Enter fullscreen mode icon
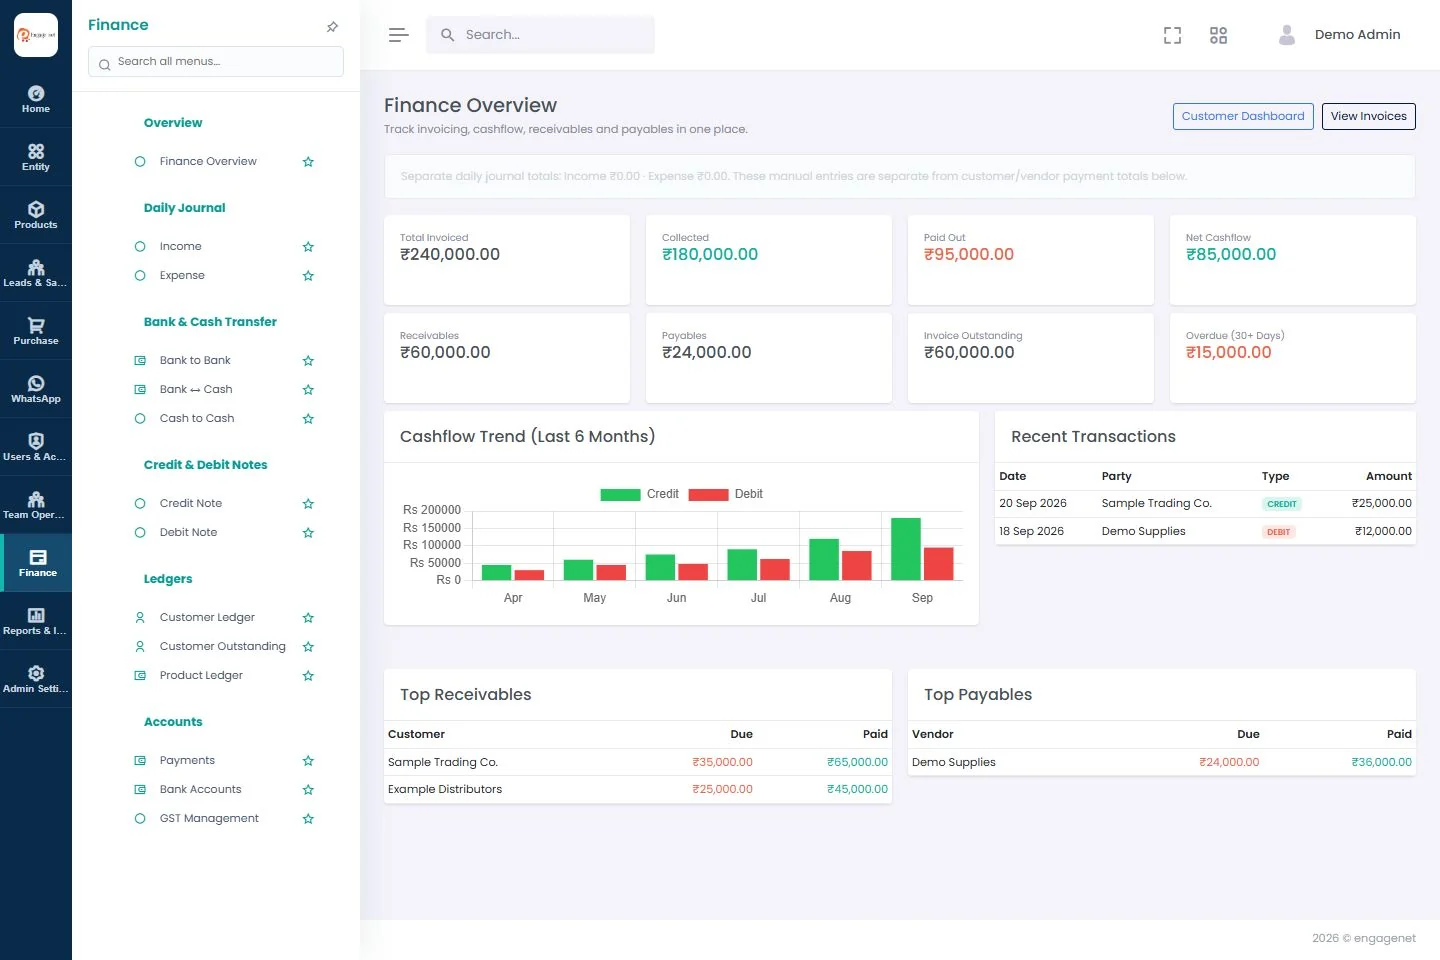Viewport: 1440px width, 960px height. click(1172, 35)
